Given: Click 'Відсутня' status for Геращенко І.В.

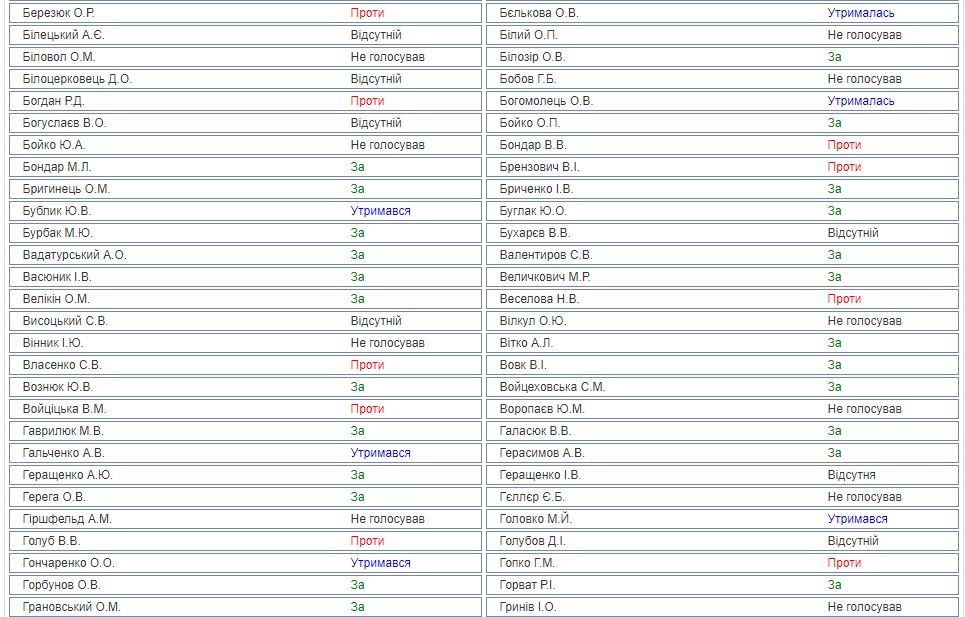Looking at the screenshot, I should [x=851, y=475].
